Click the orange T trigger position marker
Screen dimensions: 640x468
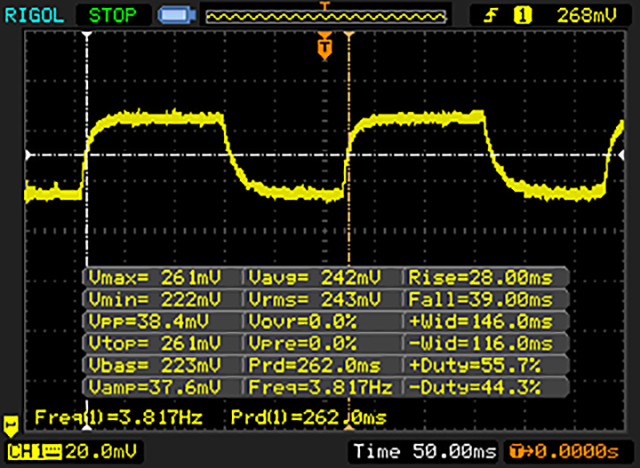pos(324,47)
